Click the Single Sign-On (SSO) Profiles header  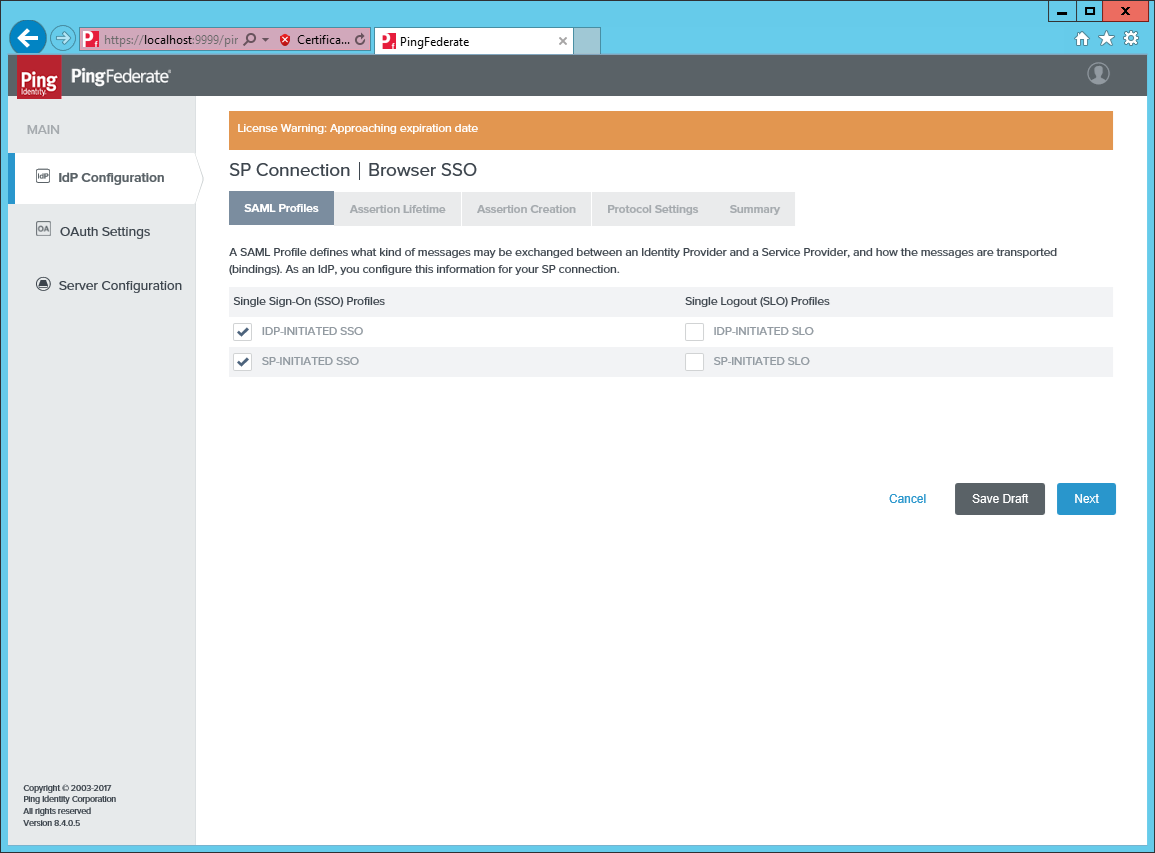(309, 301)
